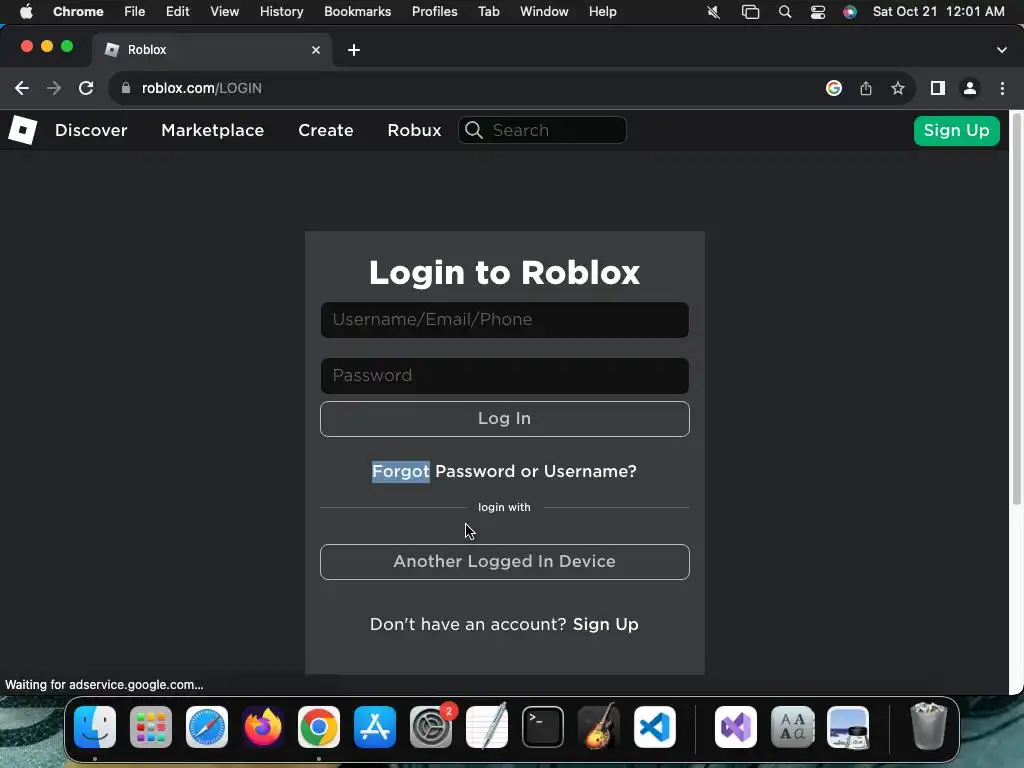Open Visual Studio Code from dock

coord(655,727)
